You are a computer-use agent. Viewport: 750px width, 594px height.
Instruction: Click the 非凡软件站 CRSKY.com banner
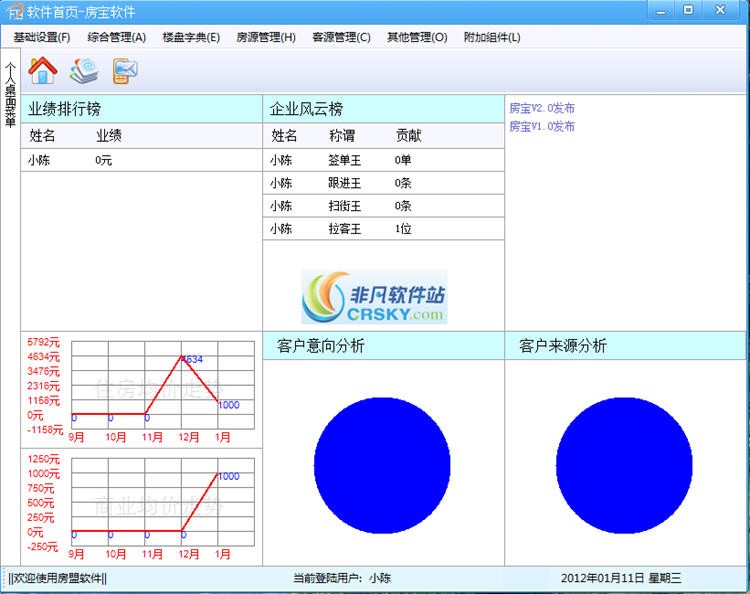(375, 297)
